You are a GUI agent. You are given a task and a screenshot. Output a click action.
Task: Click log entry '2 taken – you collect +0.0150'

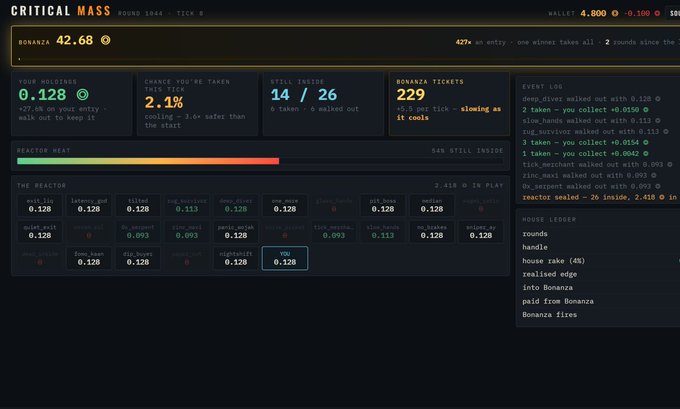[585, 110]
